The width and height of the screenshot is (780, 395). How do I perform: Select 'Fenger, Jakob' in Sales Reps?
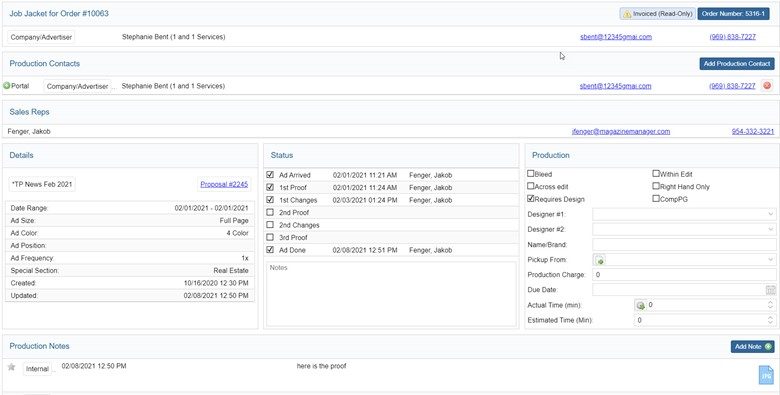(x=29, y=132)
